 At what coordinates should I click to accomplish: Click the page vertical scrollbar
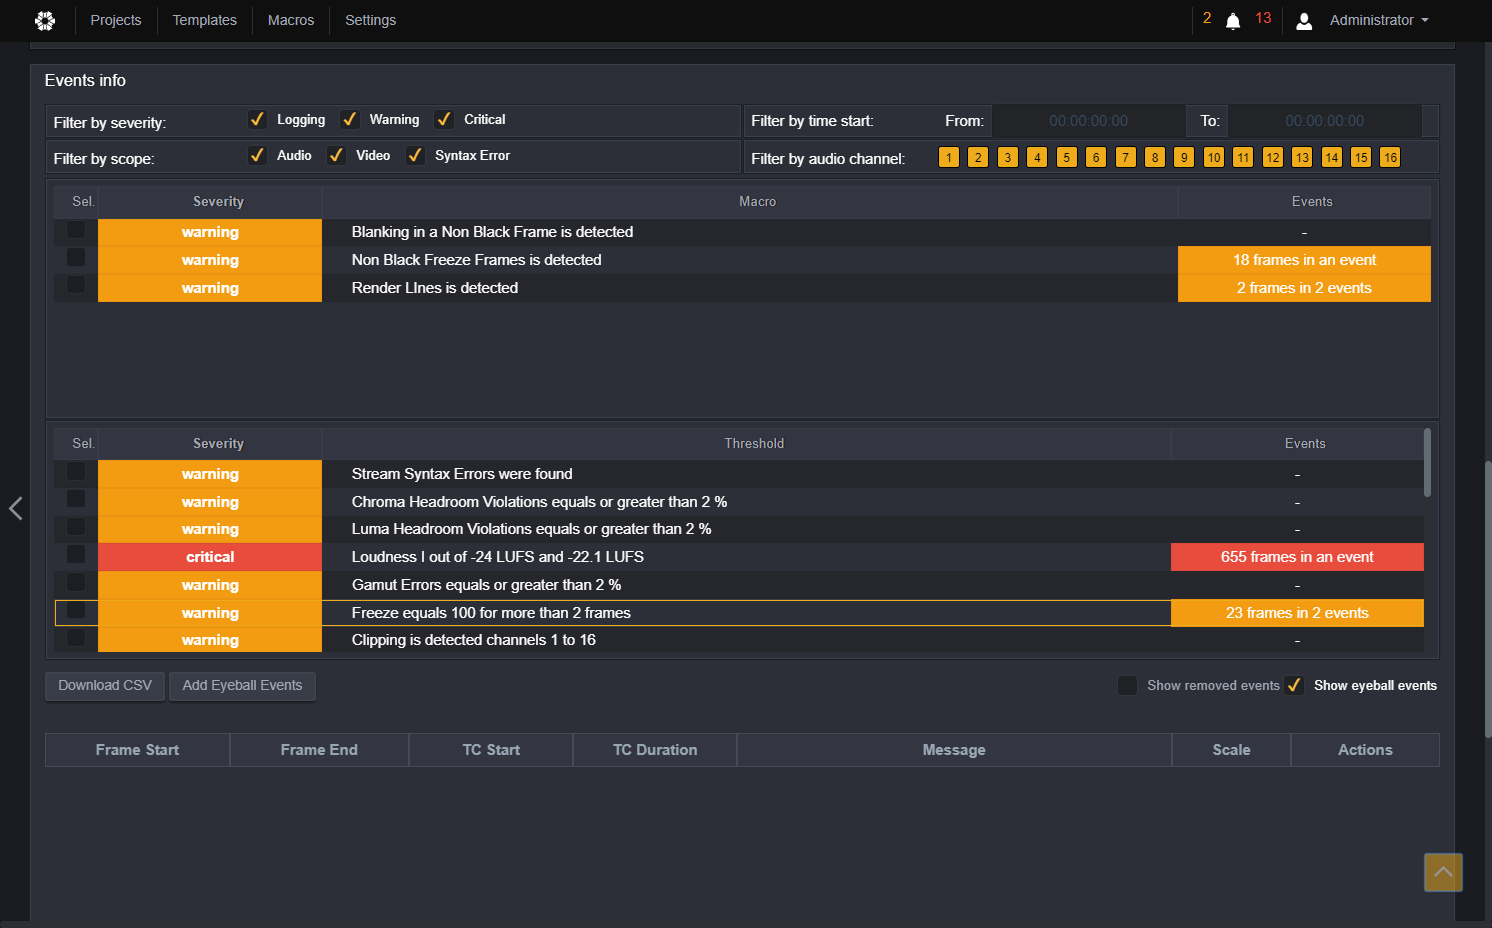(1487, 600)
